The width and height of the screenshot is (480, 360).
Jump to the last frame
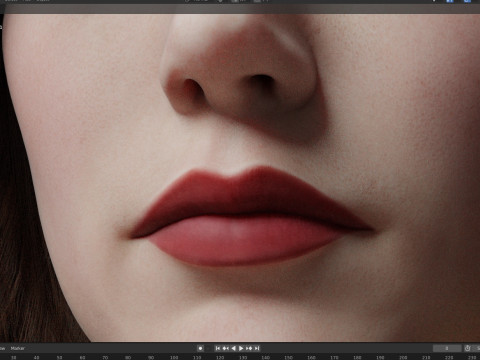pos(257,348)
